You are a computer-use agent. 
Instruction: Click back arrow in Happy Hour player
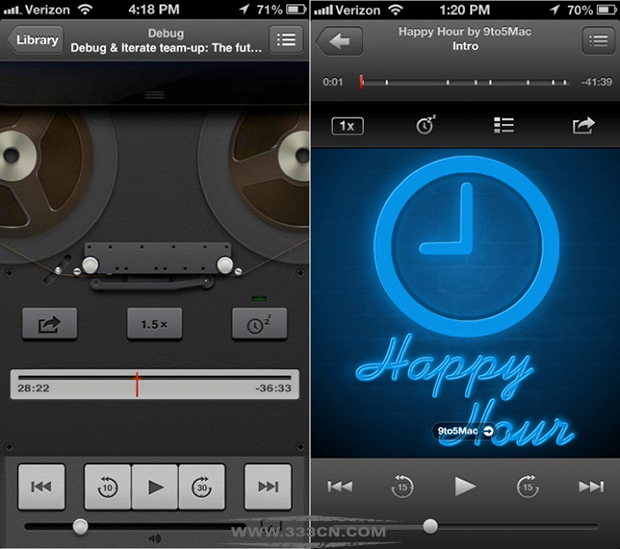[339, 41]
